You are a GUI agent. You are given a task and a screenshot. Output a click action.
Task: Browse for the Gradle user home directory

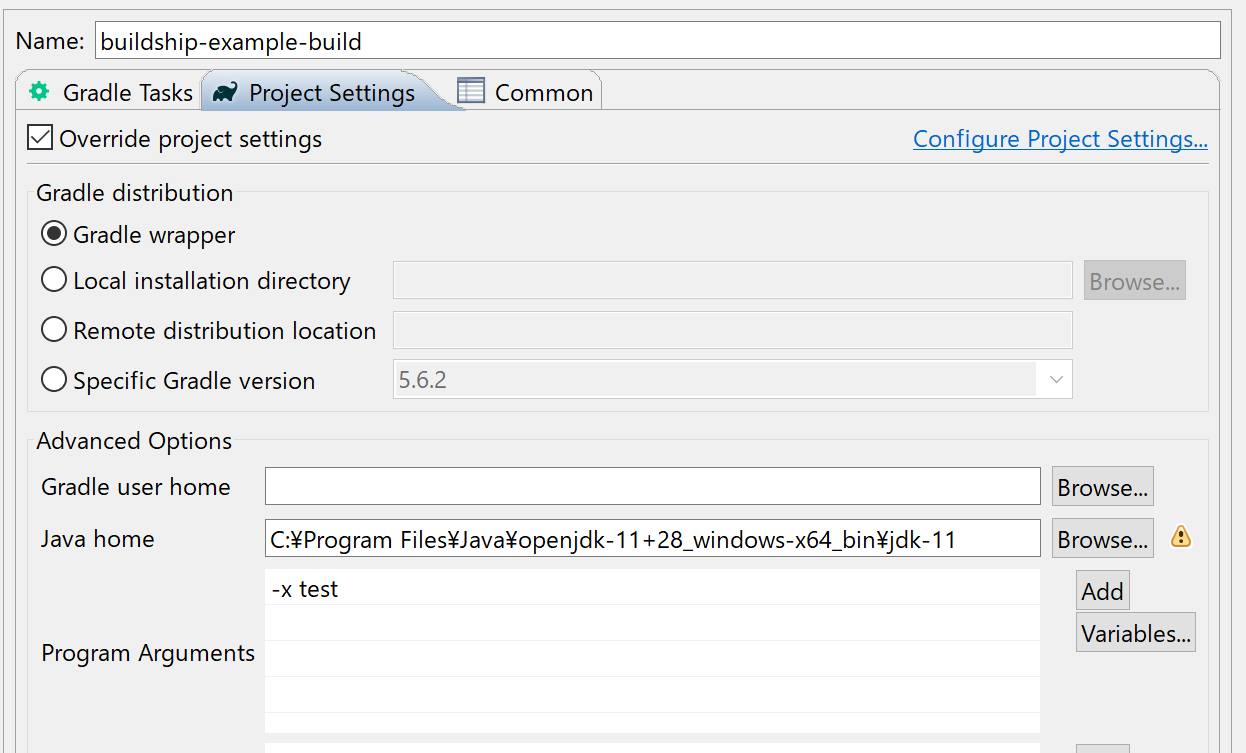point(1102,486)
